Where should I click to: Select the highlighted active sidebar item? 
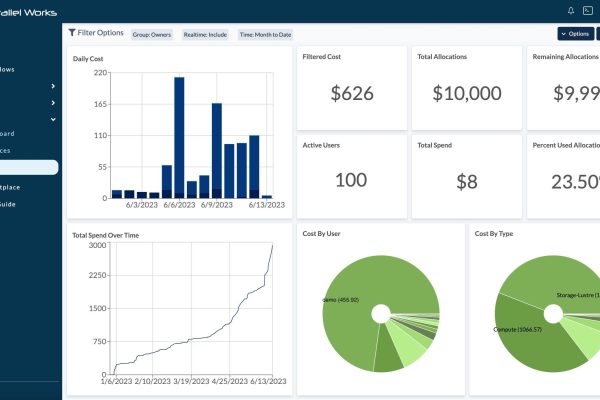pos(29,167)
